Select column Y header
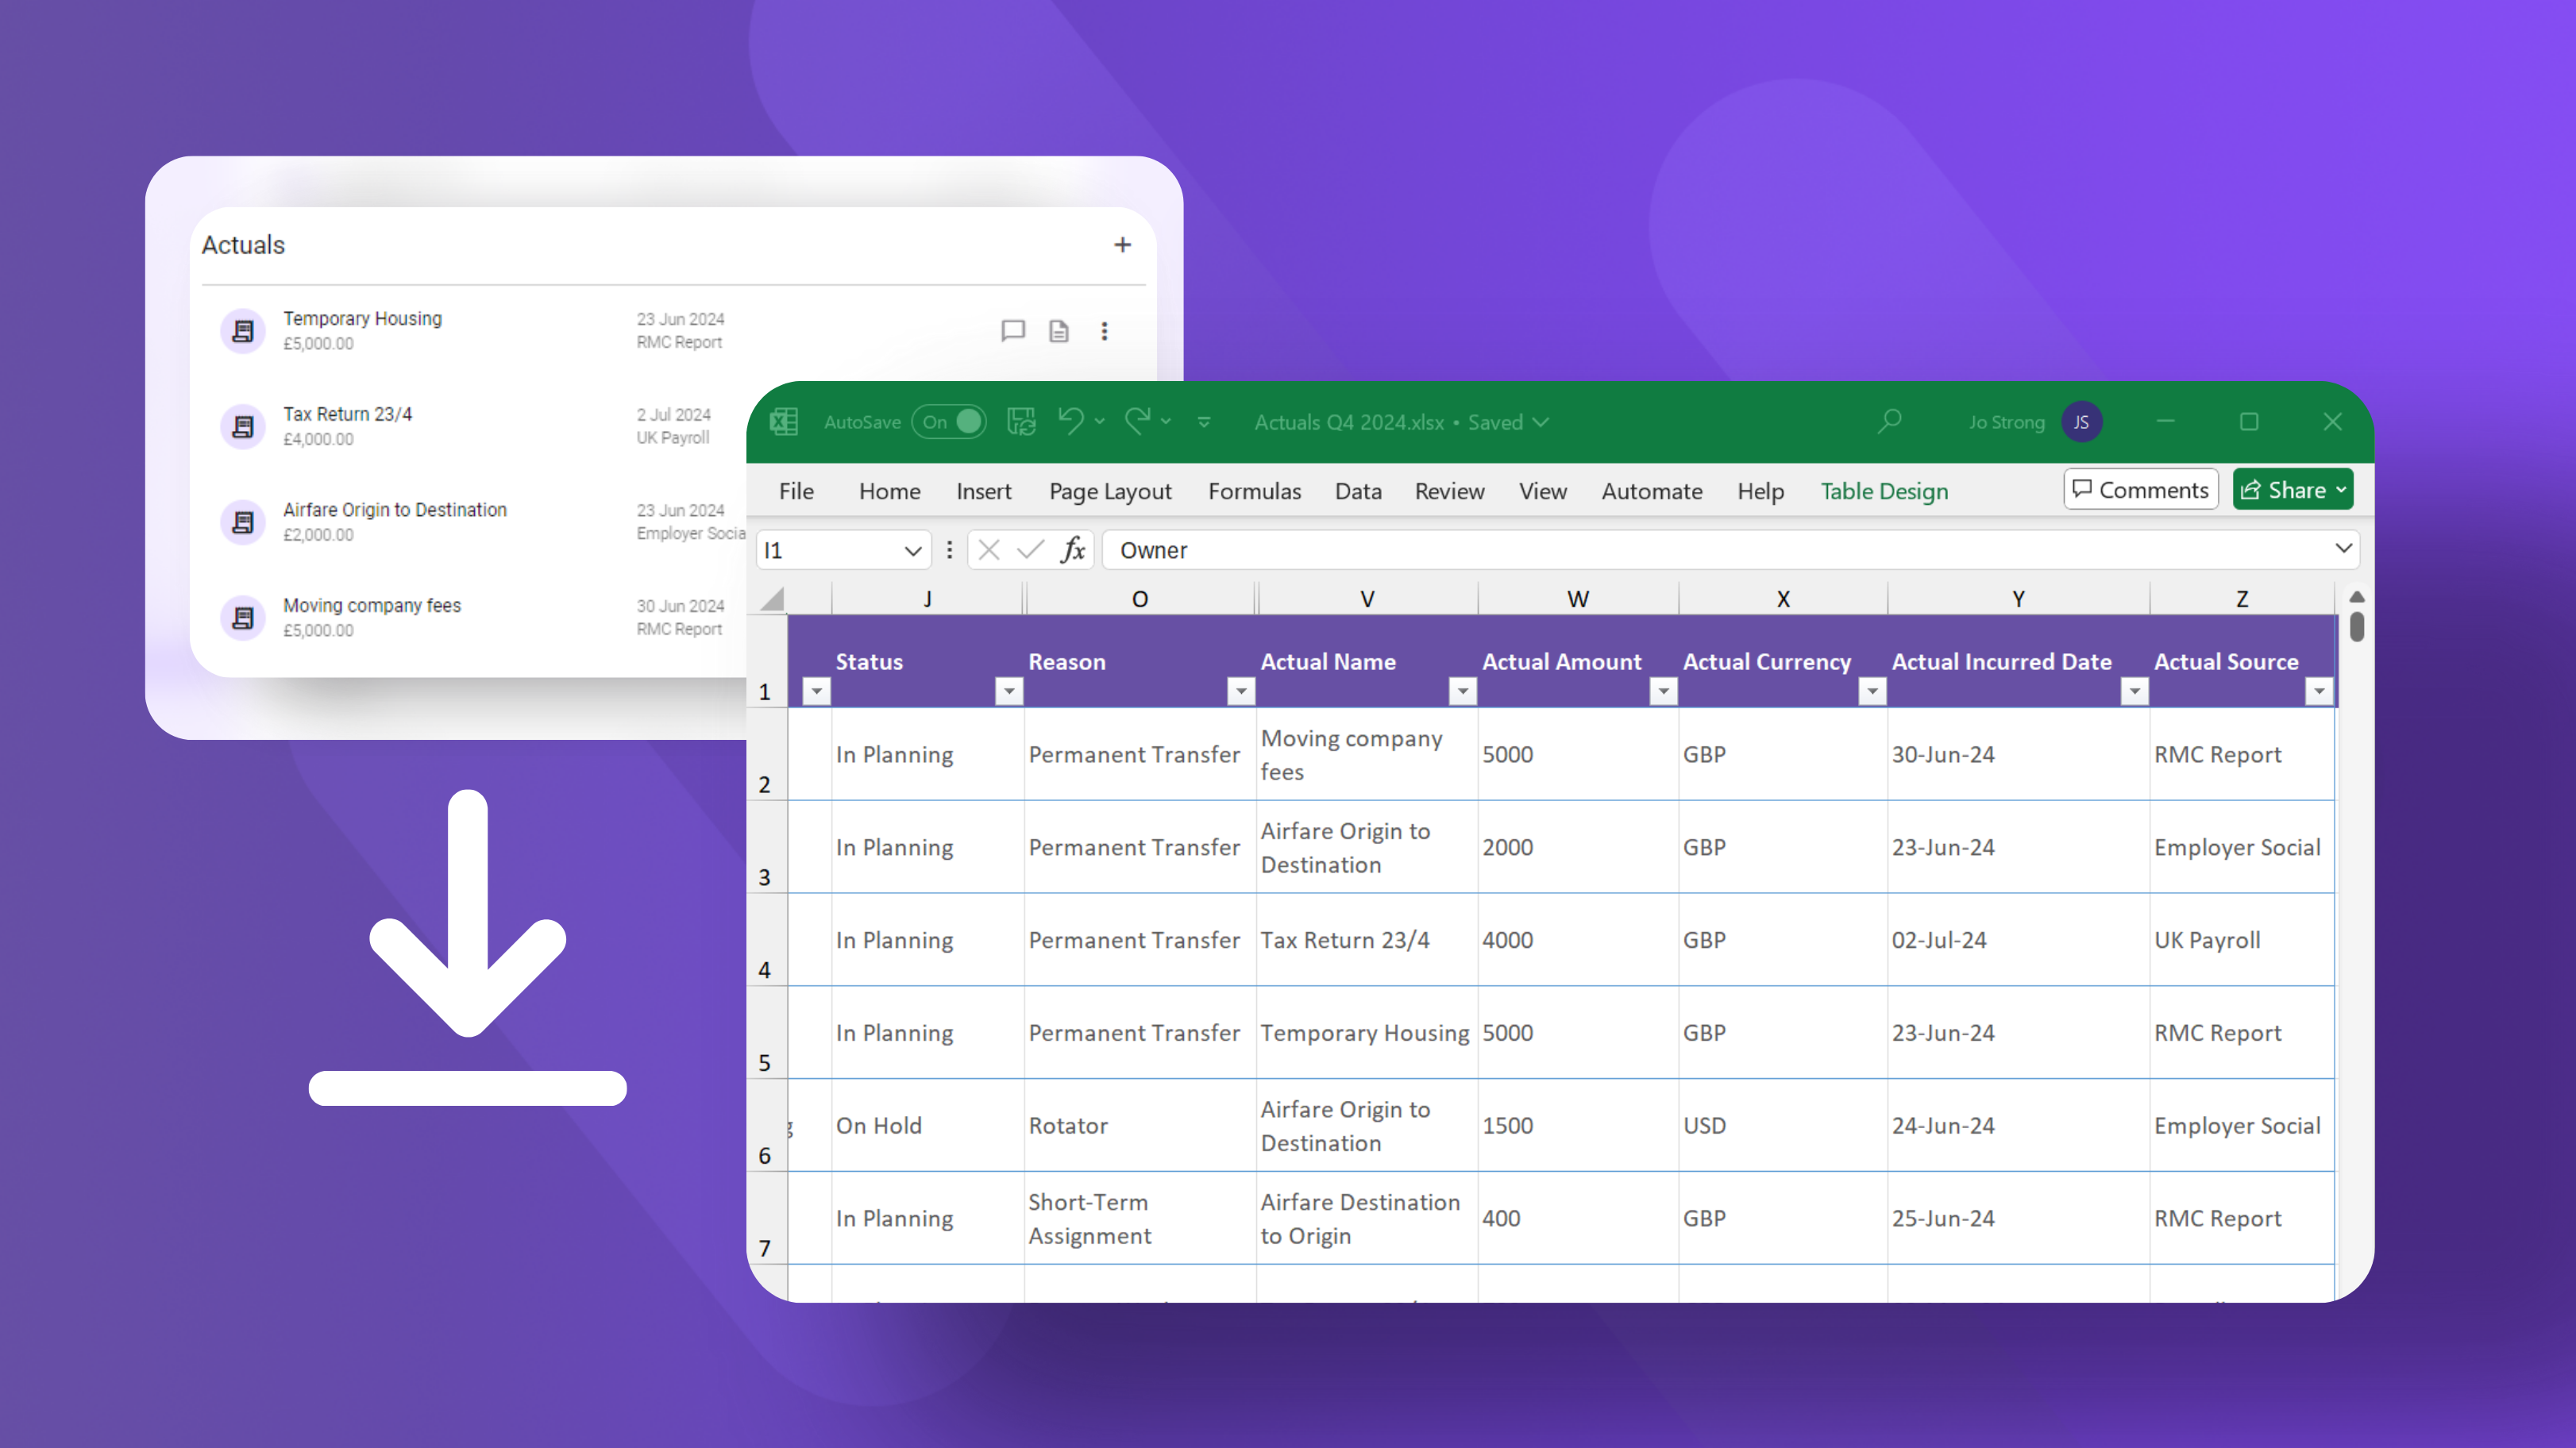Viewport: 2576px width, 1448px height. tap(2018, 599)
